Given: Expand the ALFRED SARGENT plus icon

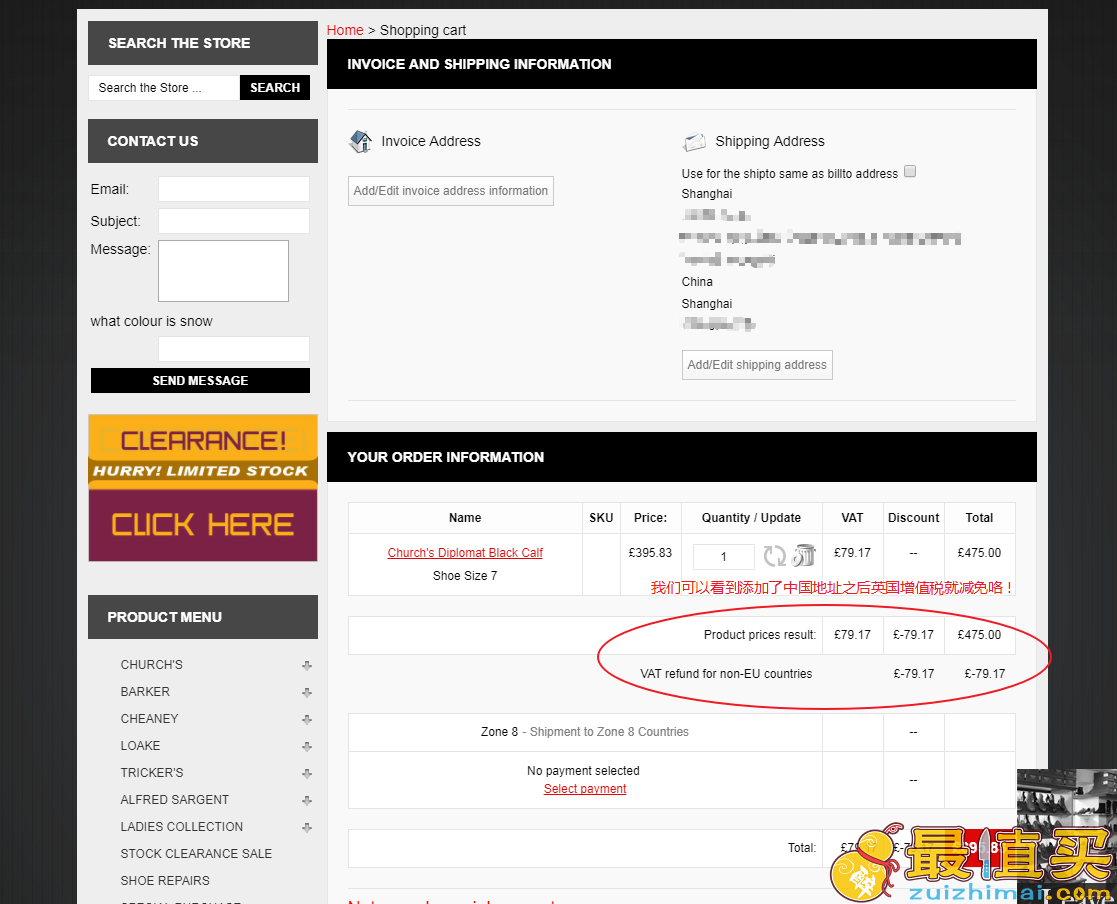Looking at the screenshot, I should [307, 800].
